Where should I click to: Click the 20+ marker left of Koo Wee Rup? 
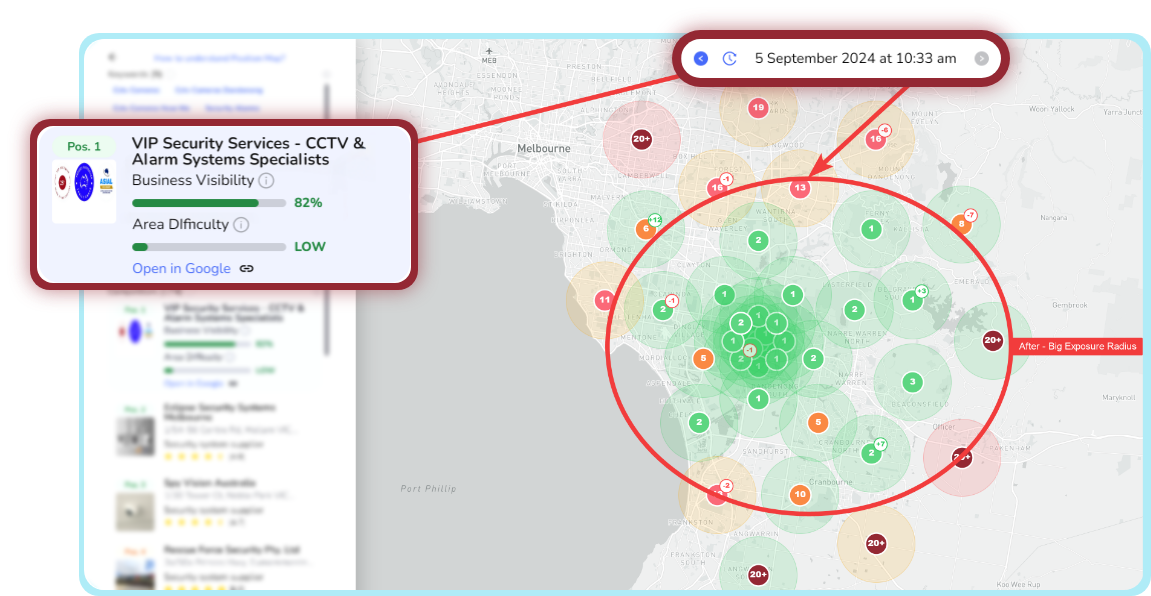click(x=876, y=543)
